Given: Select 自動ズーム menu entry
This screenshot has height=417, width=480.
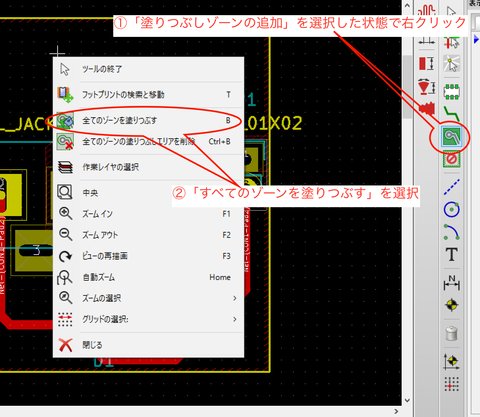Looking at the screenshot, I should tap(148, 277).
